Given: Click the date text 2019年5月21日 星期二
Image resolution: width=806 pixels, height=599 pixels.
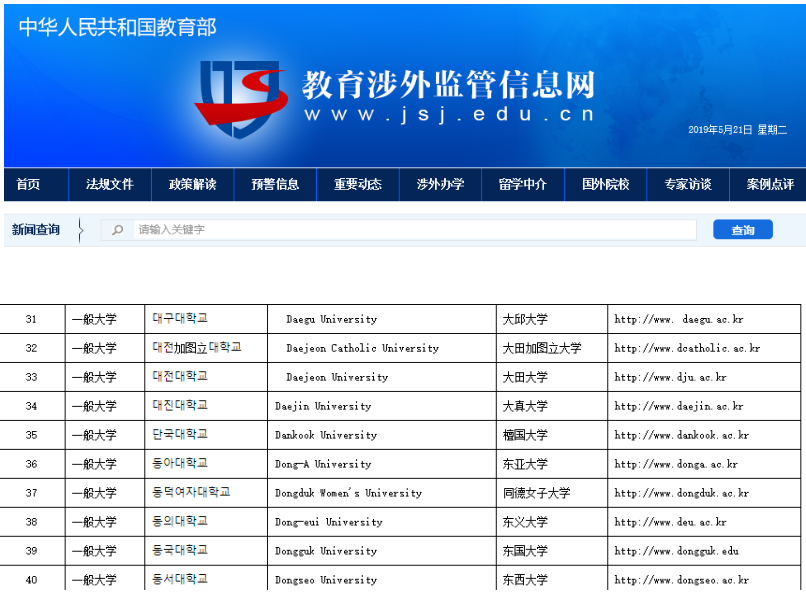Looking at the screenshot, I should (738, 130).
